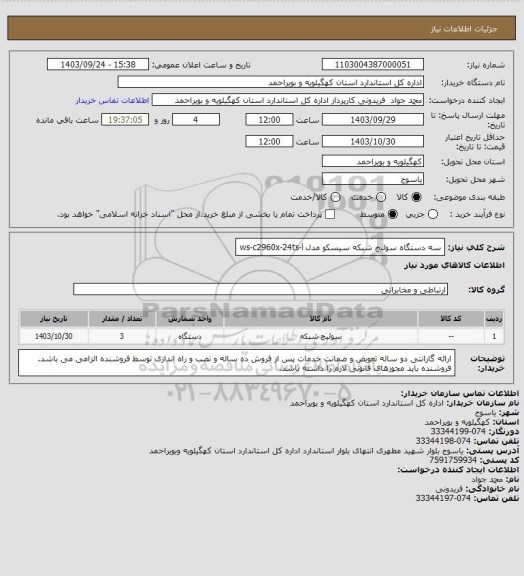Screen dimensions: 524x576
Task: Click the need date cell 1403/10/30 in table
Action: 54,336
